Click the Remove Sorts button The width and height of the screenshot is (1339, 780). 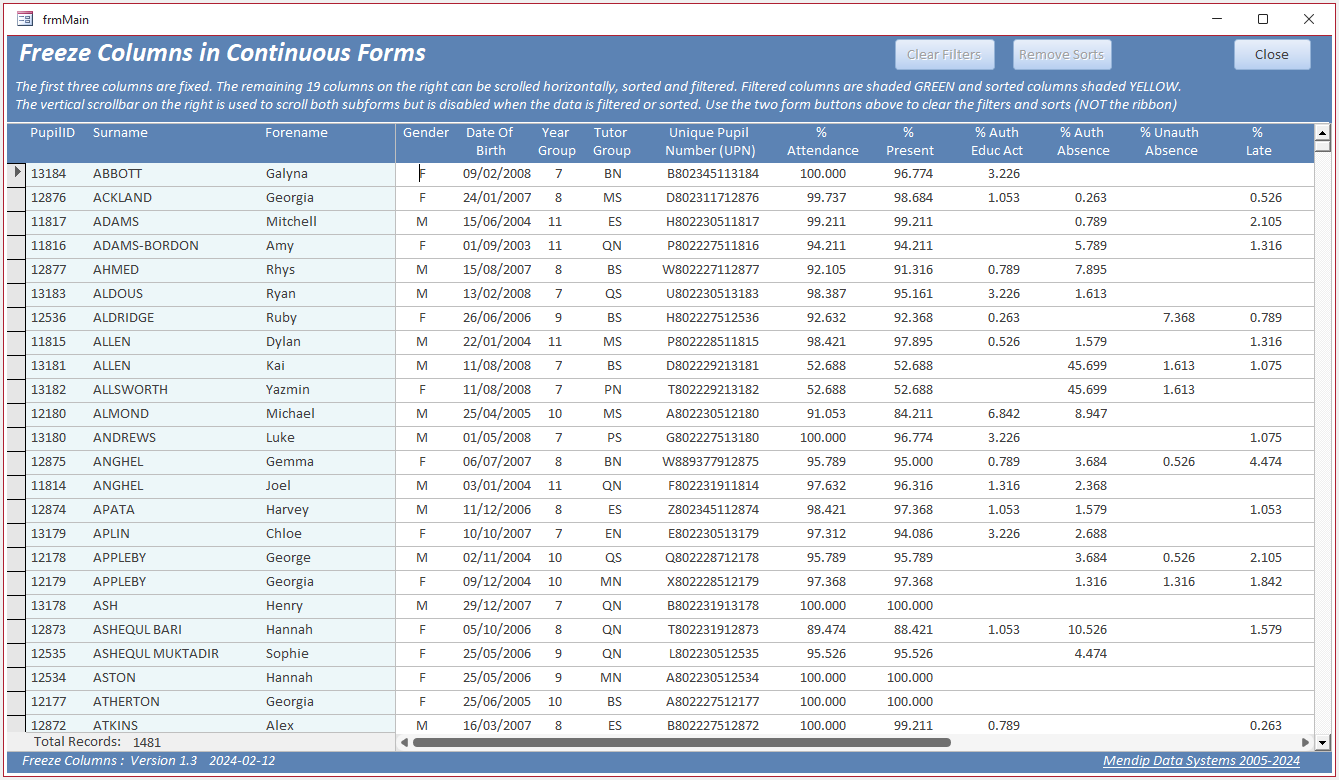pos(1062,55)
